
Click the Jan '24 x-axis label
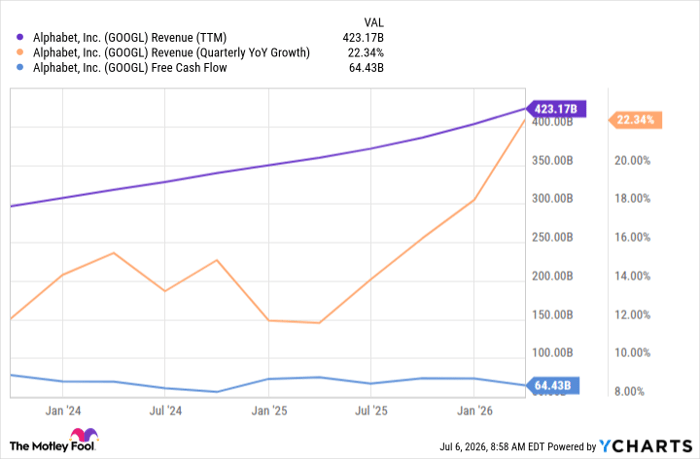coord(63,411)
